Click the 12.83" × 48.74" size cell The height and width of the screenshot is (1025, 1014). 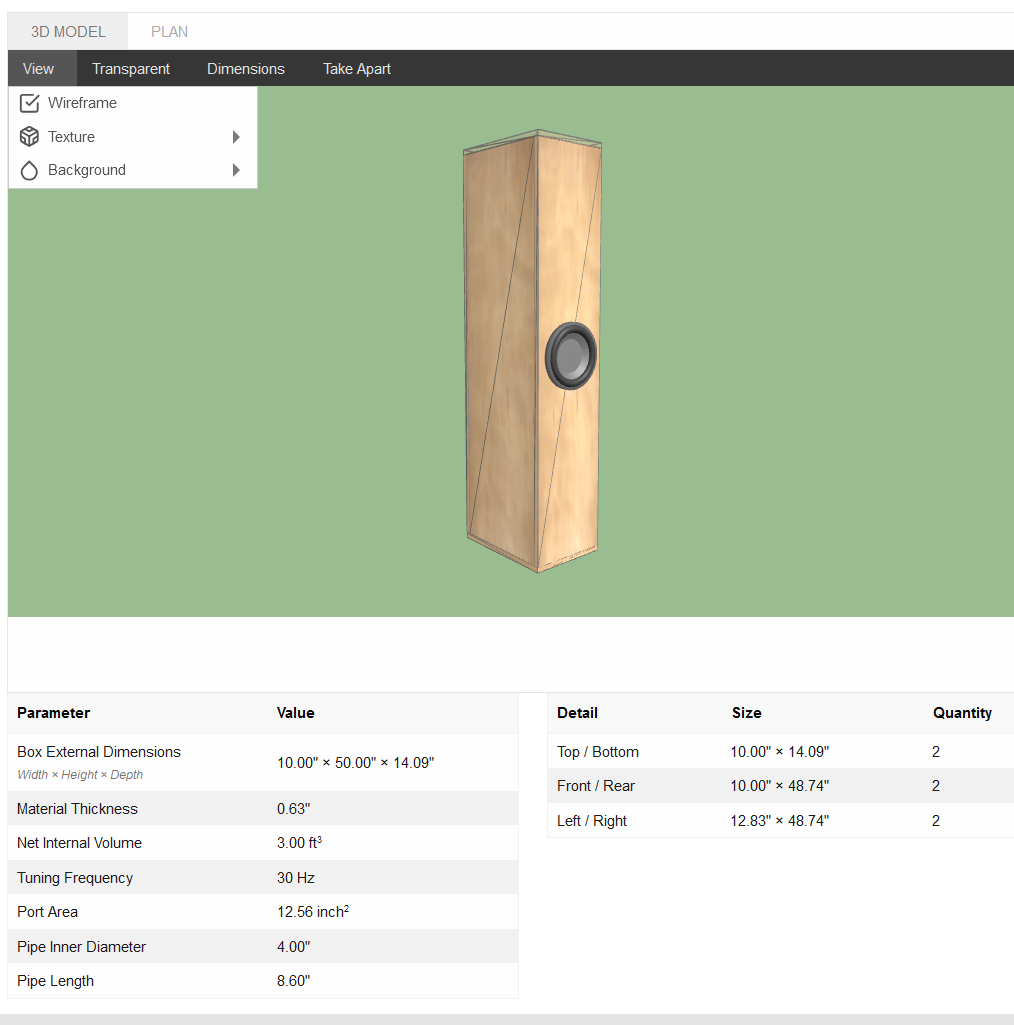[x=779, y=820]
